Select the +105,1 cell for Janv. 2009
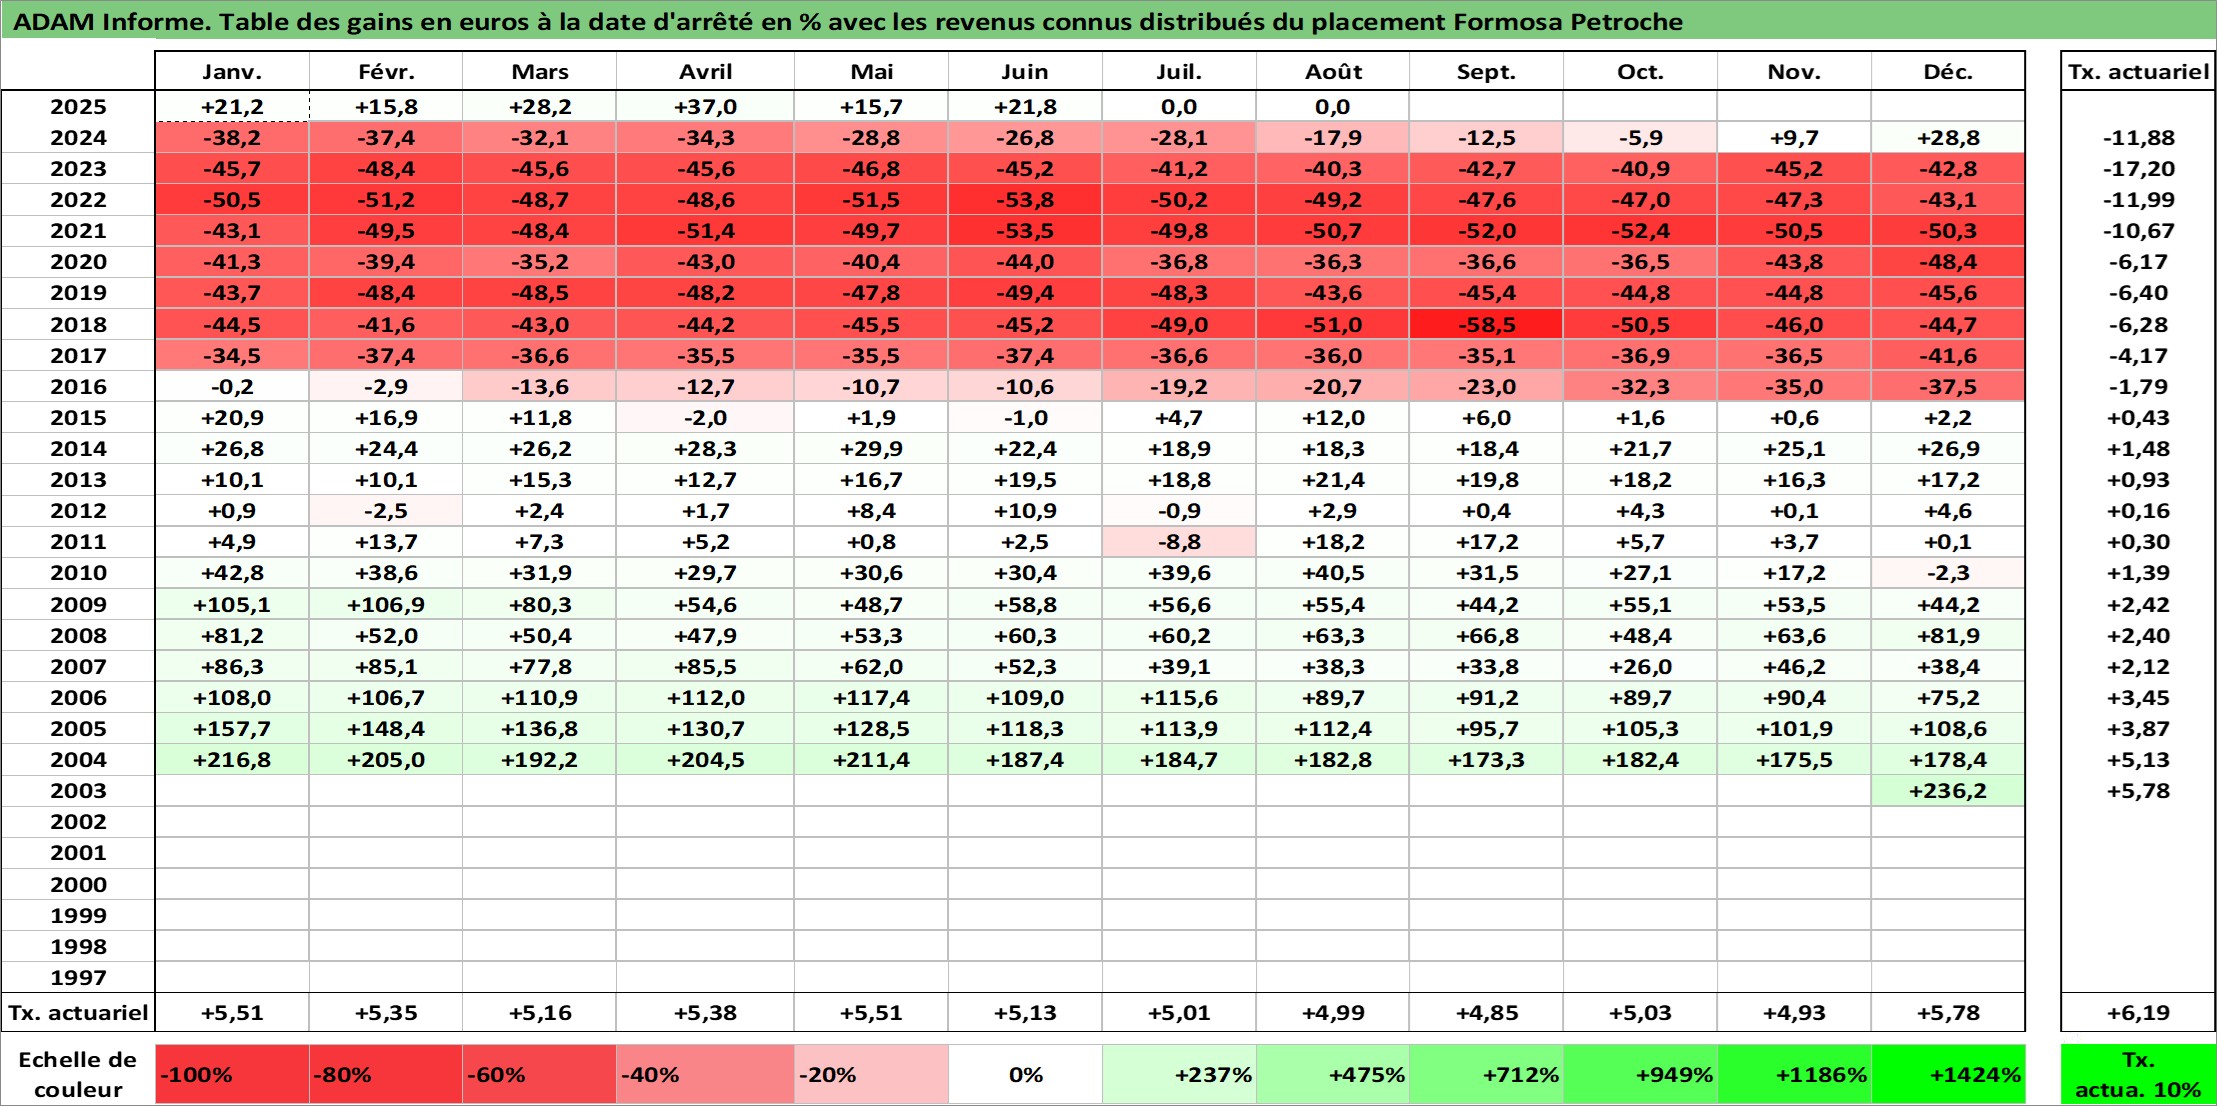 coord(232,605)
